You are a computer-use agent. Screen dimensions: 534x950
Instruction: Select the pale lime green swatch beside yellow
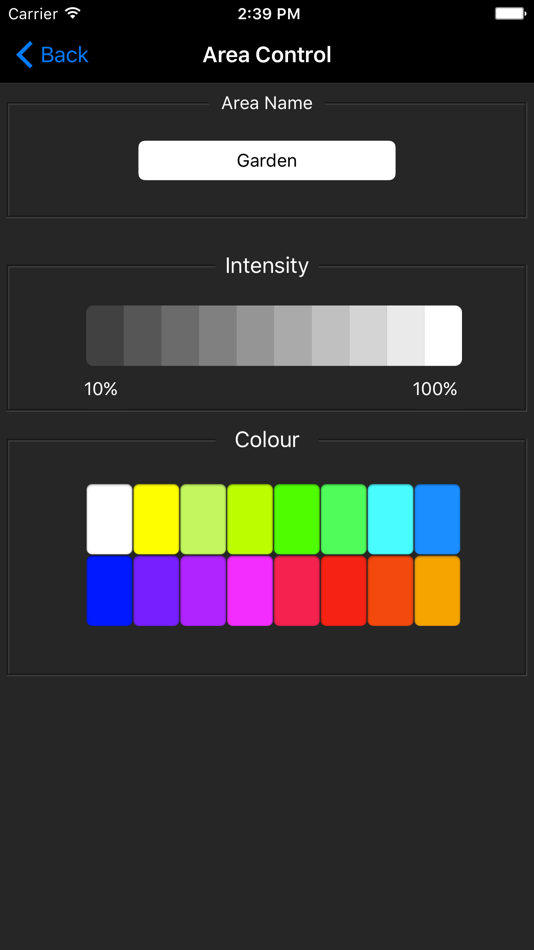[203, 519]
